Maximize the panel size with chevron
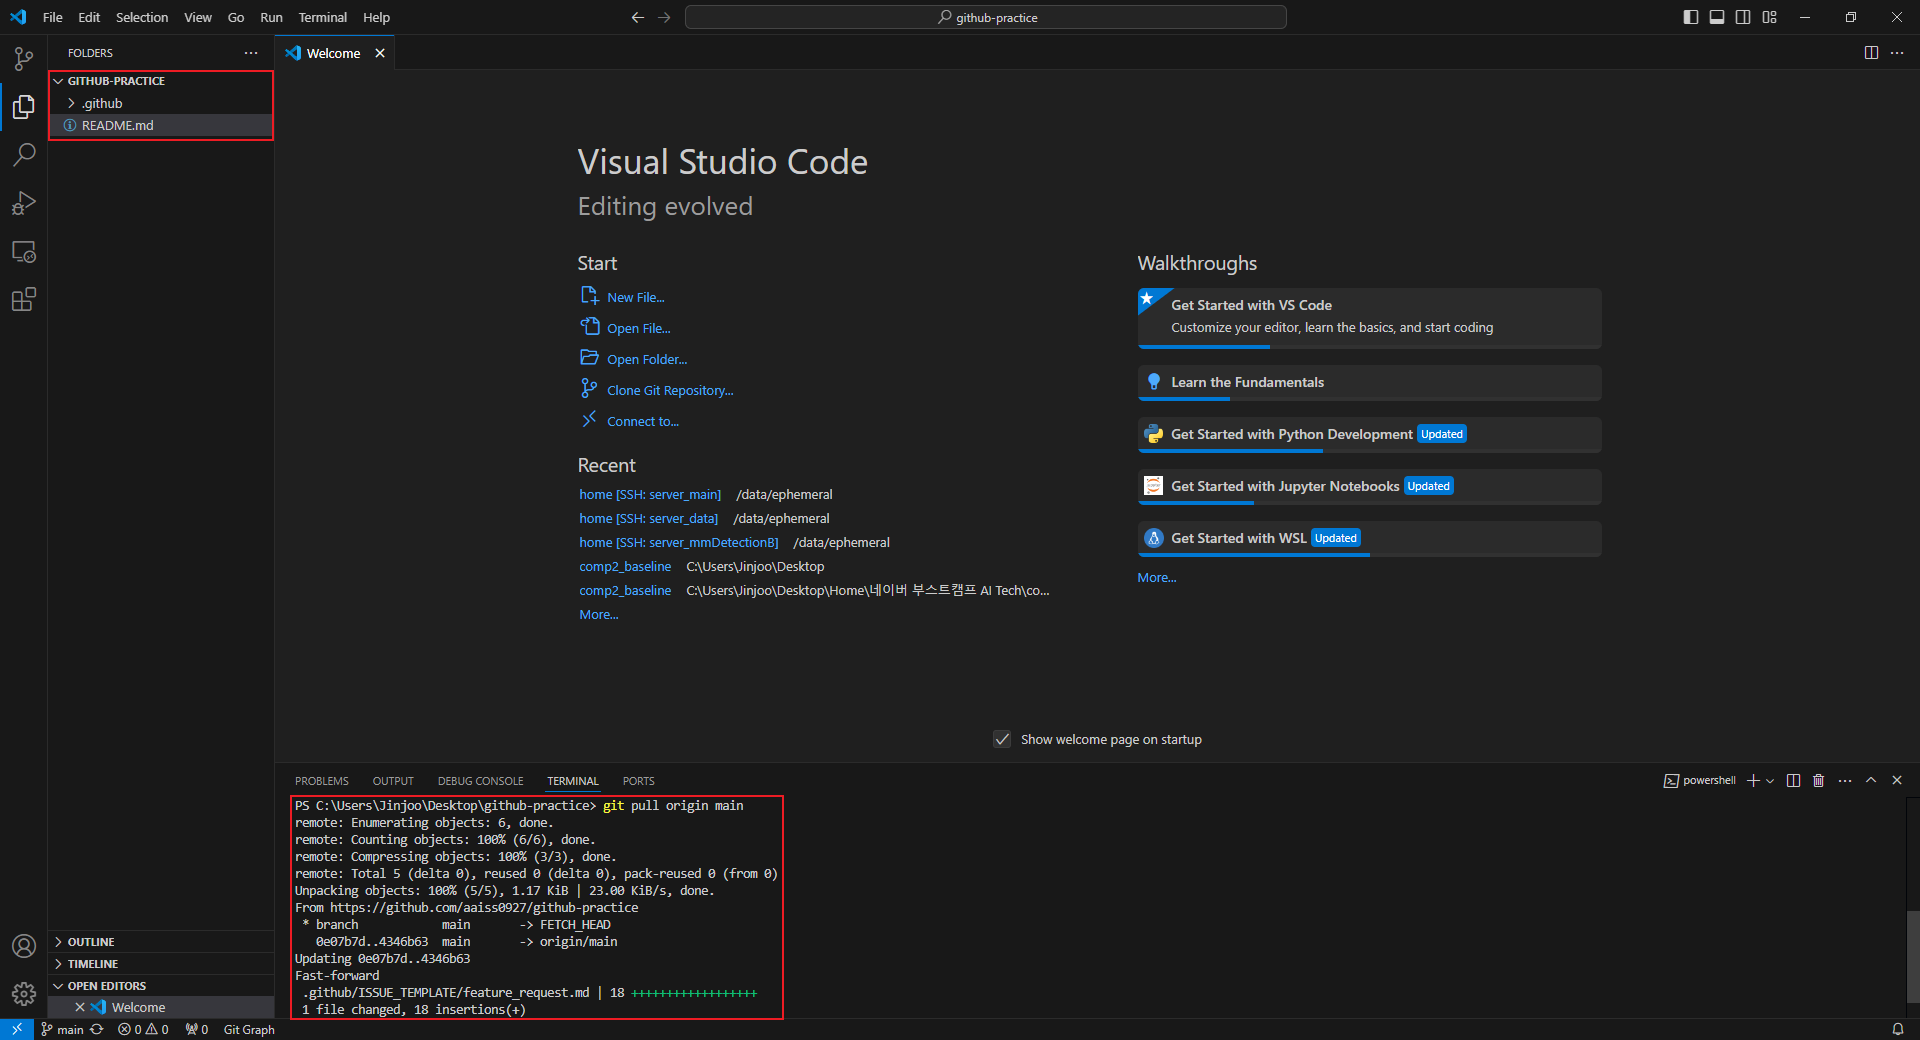Screen dimensions: 1920x1040 [1871, 780]
